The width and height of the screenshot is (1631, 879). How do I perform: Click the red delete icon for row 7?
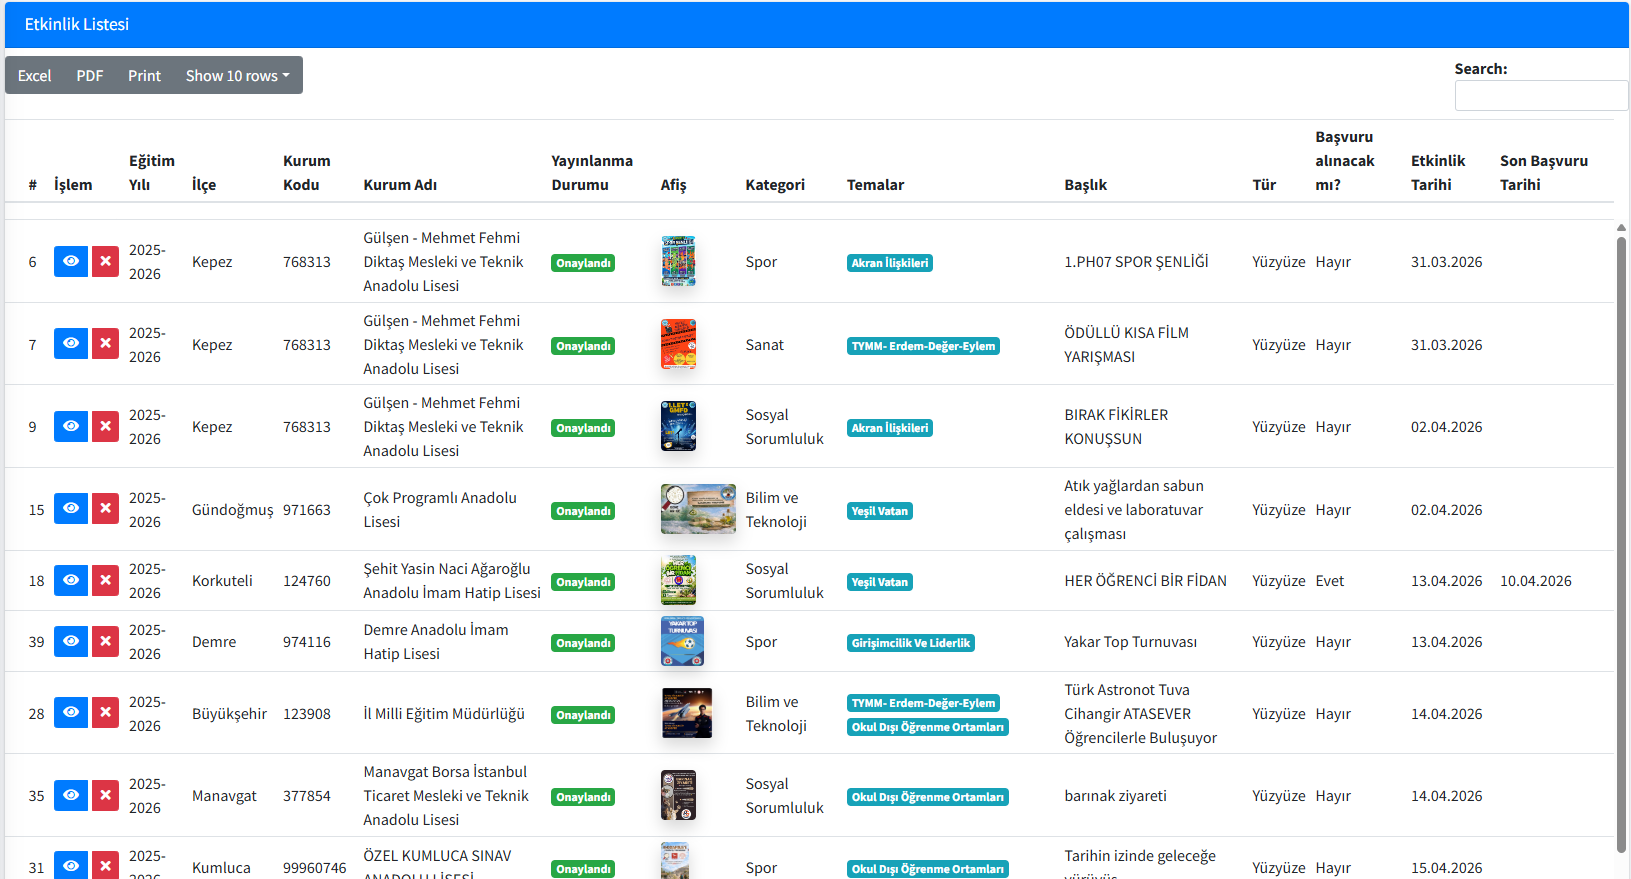(x=105, y=344)
